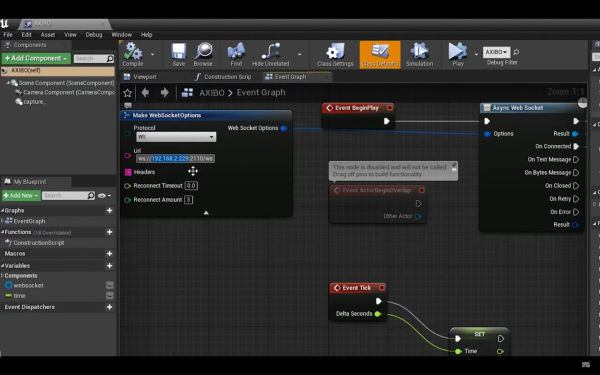Add a new variable with plus icon

[109, 266]
